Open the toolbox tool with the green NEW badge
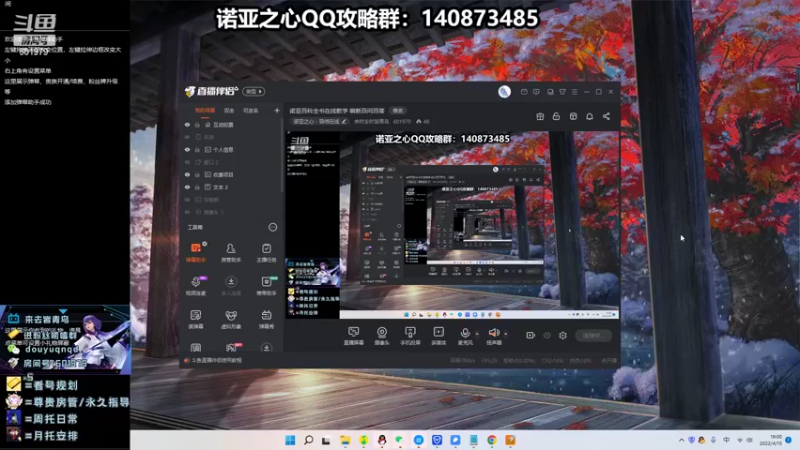Screen dimensions: 800x450 point(266,286)
